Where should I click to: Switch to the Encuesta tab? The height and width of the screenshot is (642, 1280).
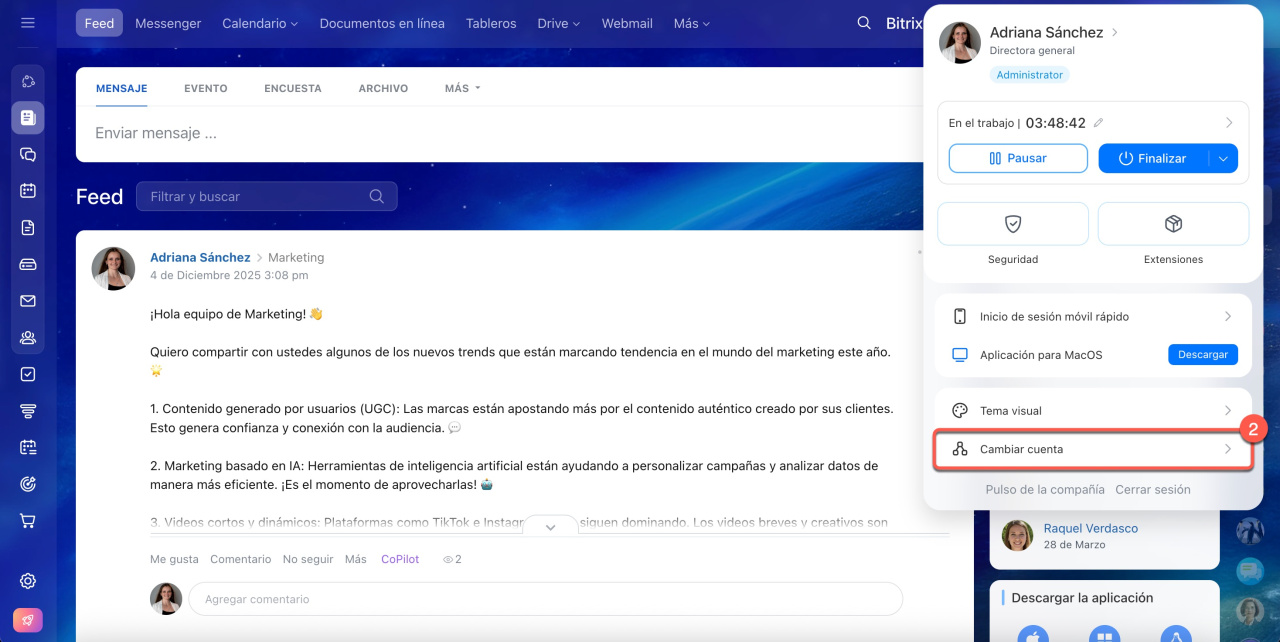pyautogui.click(x=292, y=88)
